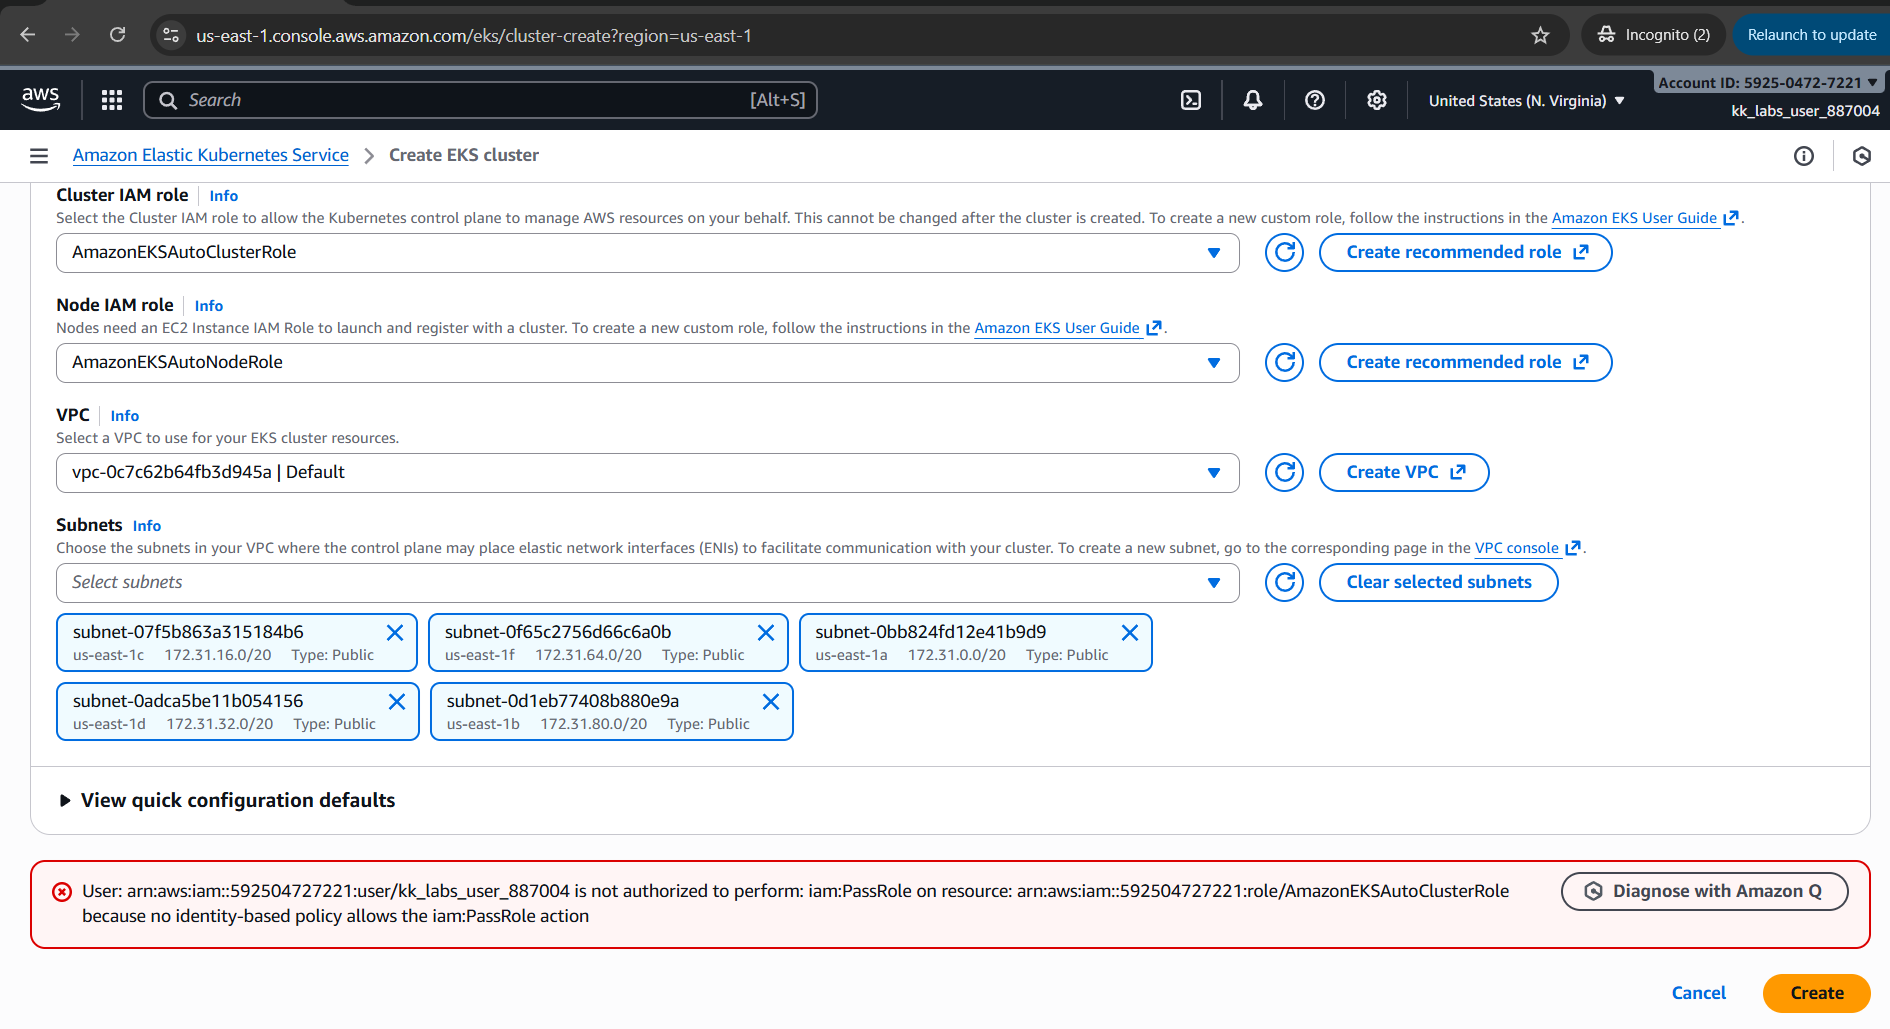This screenshot has height=1029, width=1890.
Task: Remove subnet-0f65c2756d66c6a0b from selection
Action: 766,633
